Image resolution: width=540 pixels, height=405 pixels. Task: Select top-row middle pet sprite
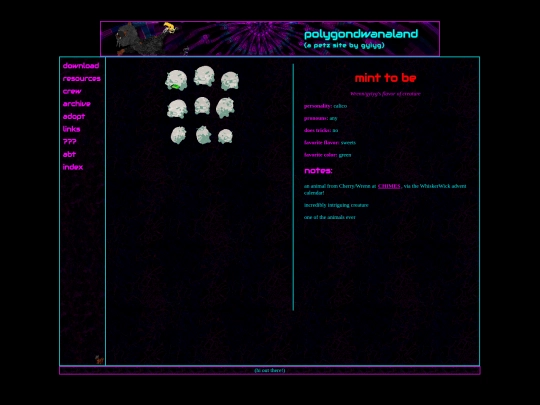(204, 76)
